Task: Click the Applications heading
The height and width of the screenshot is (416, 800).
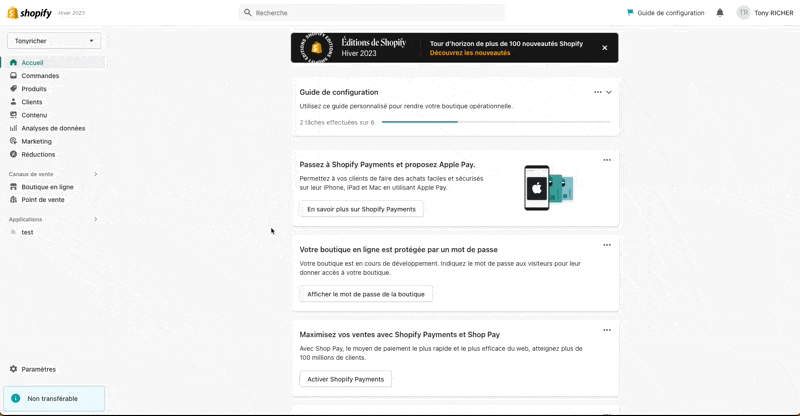Action: (26, 219)
